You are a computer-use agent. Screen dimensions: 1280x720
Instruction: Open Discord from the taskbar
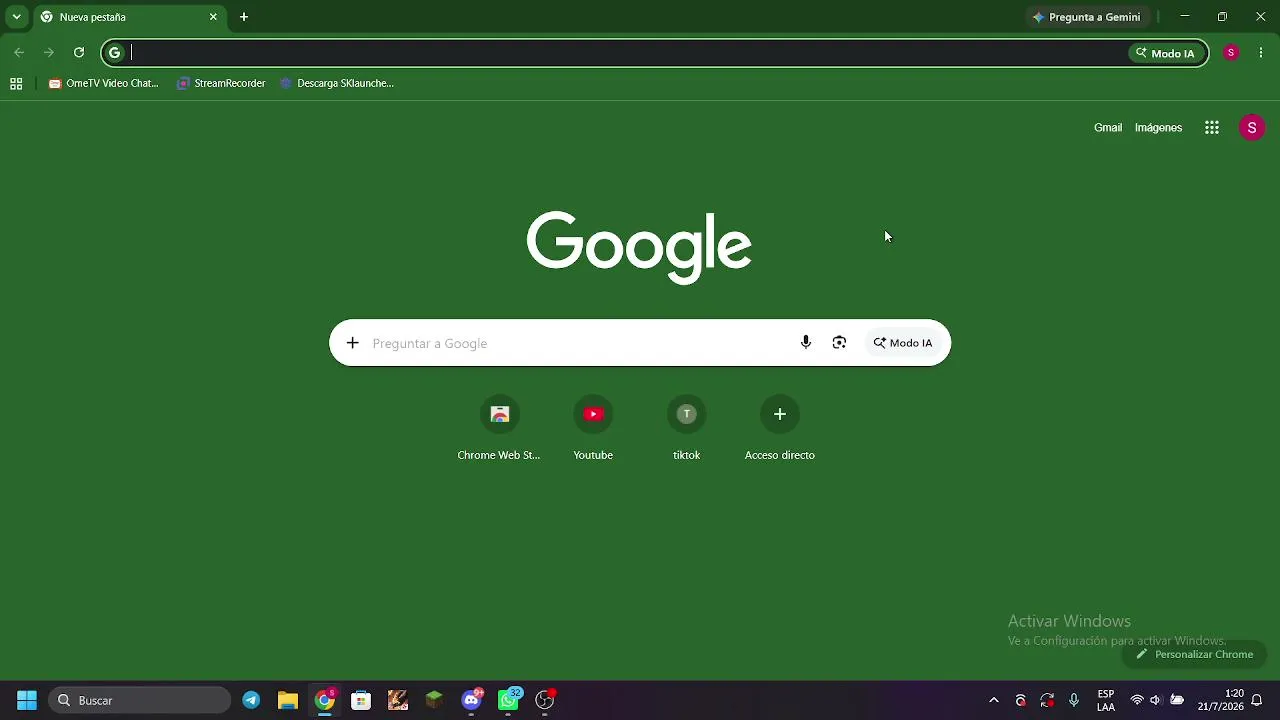point(471,701)
